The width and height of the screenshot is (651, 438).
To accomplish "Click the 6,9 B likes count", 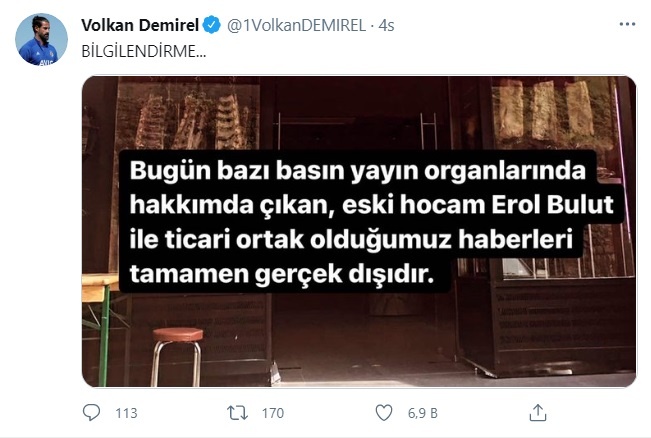I will 422,413.
